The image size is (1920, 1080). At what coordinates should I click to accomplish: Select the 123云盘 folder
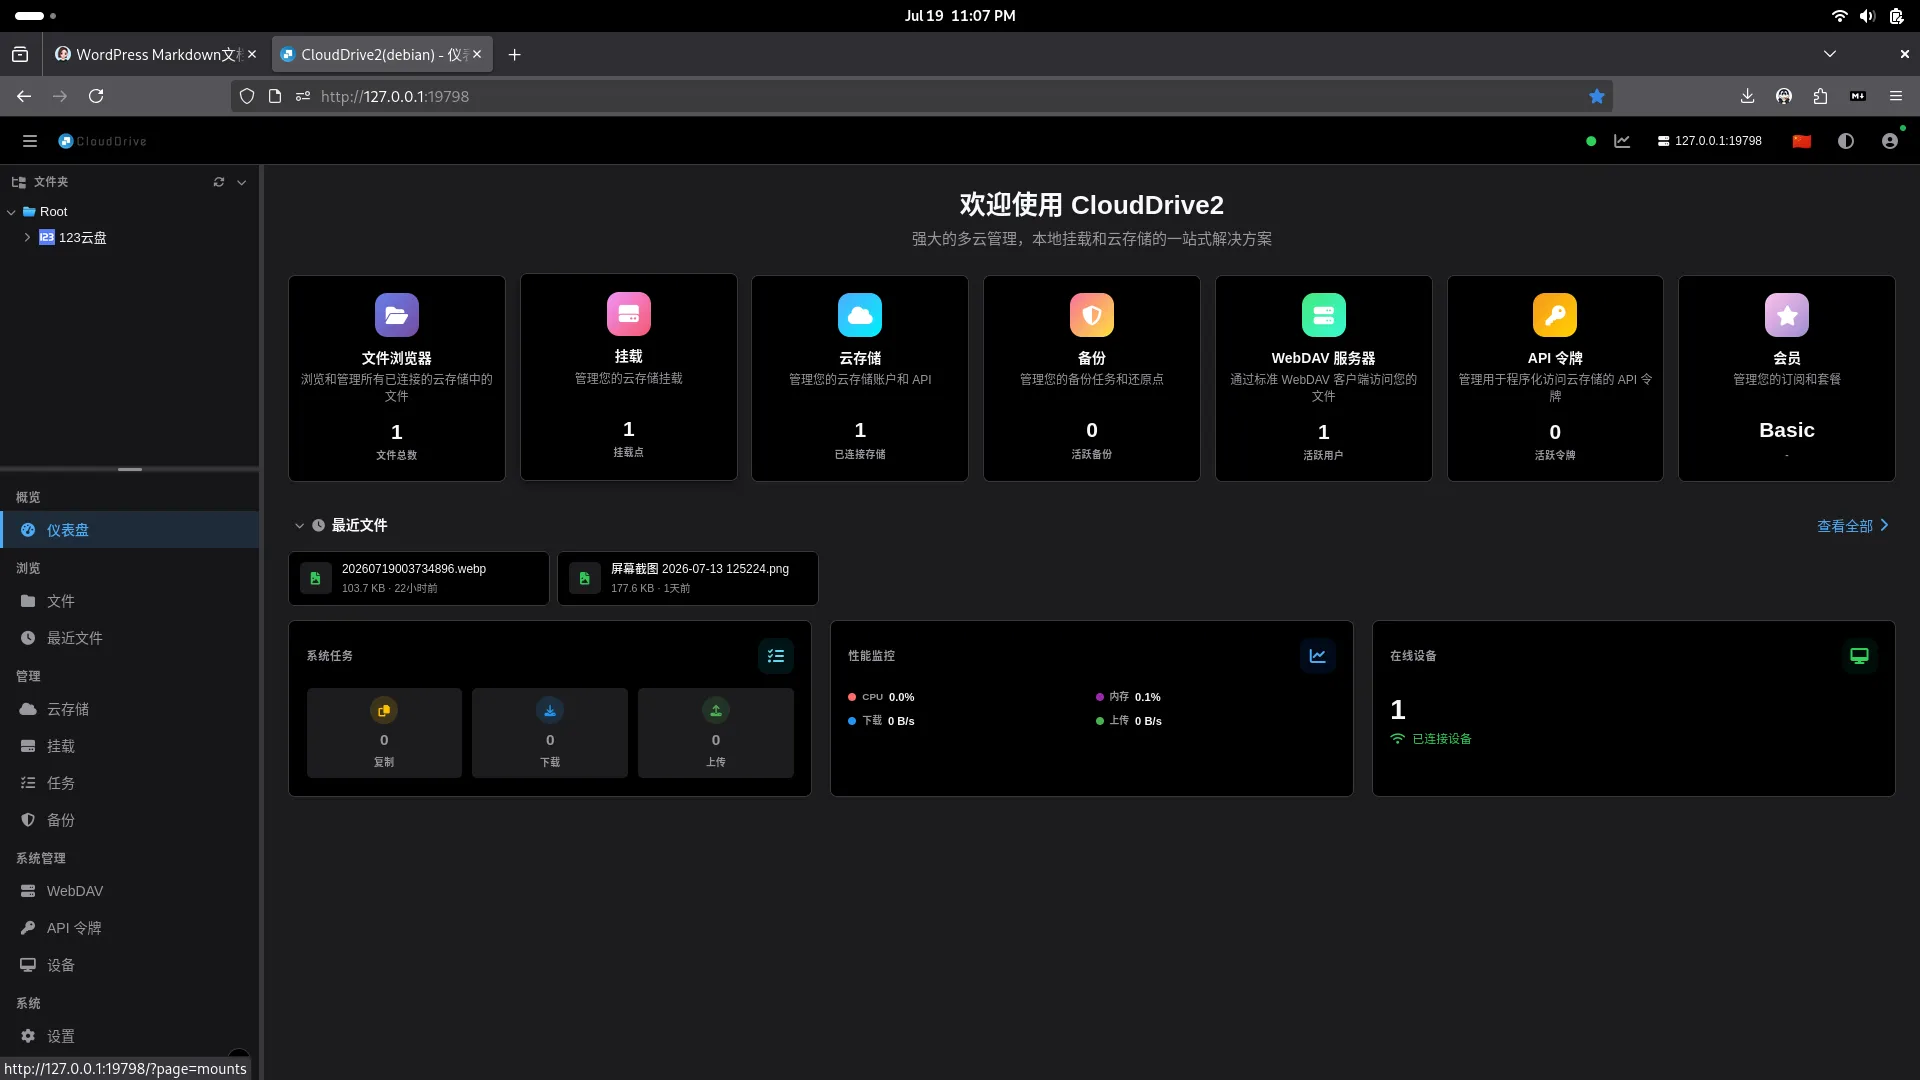(x=73, y=238)
